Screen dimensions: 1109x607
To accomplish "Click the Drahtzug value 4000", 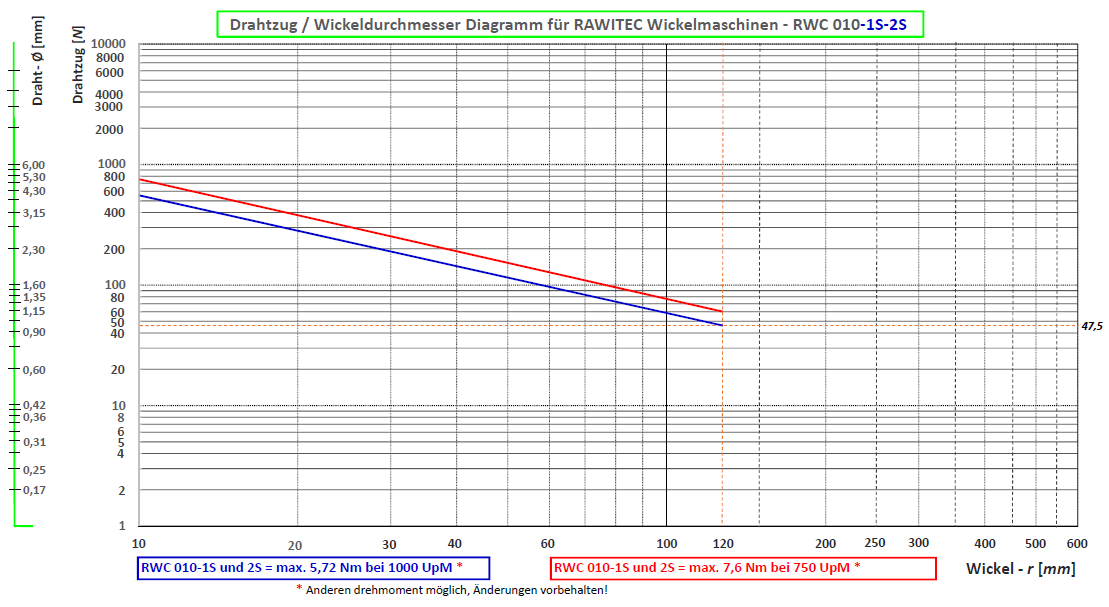I will tap(110, 94).
